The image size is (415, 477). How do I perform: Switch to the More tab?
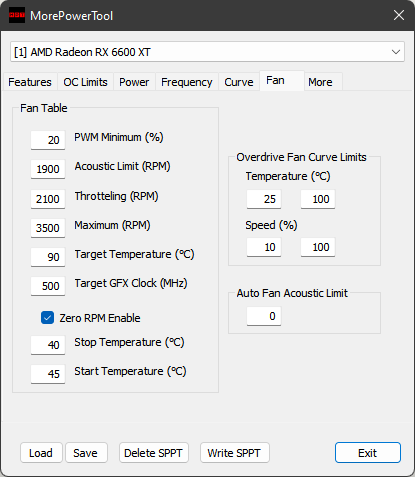(x=320, y=82)
